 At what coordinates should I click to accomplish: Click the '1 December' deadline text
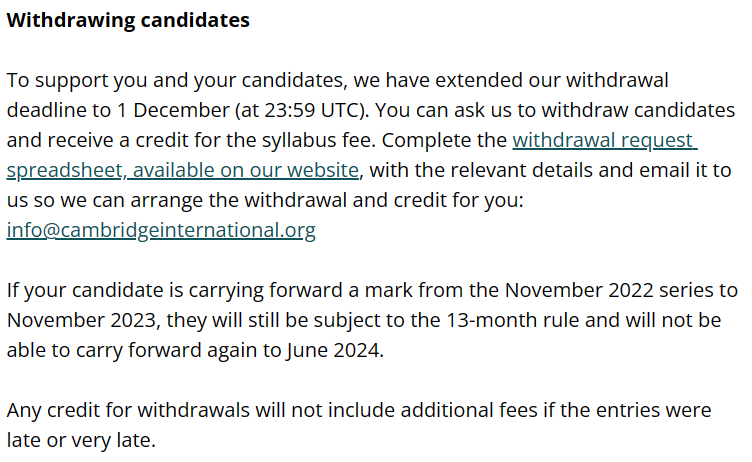(173, 110)
